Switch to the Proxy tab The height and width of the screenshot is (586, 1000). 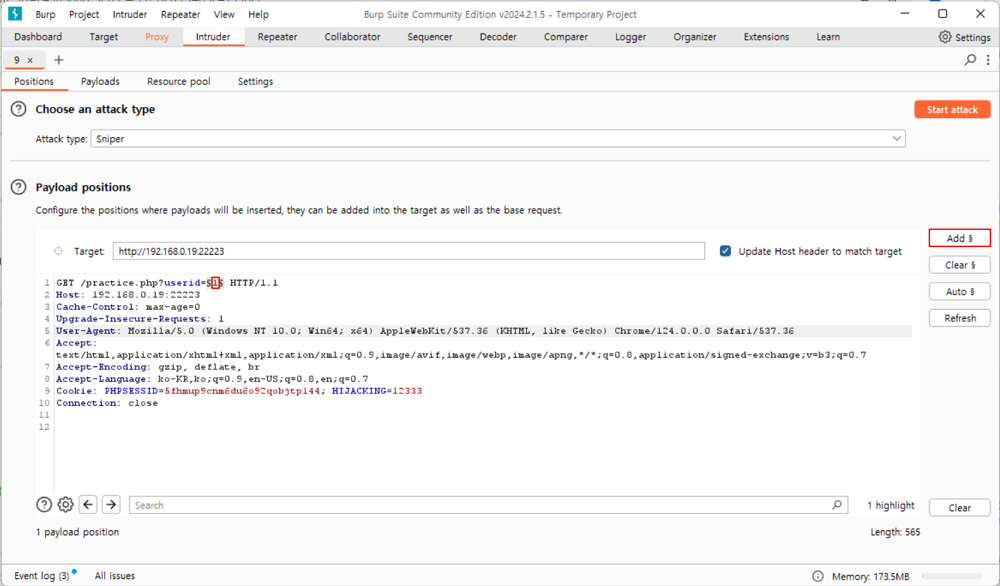pyautogui.click(x=156, y=37)
